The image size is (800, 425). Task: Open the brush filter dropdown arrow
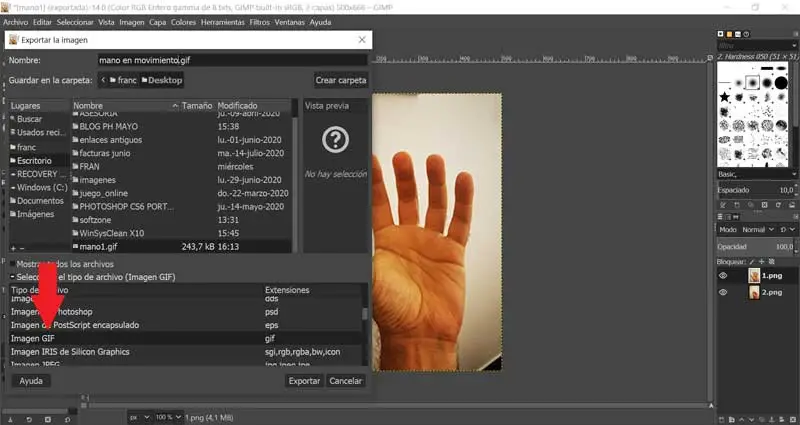795,46
